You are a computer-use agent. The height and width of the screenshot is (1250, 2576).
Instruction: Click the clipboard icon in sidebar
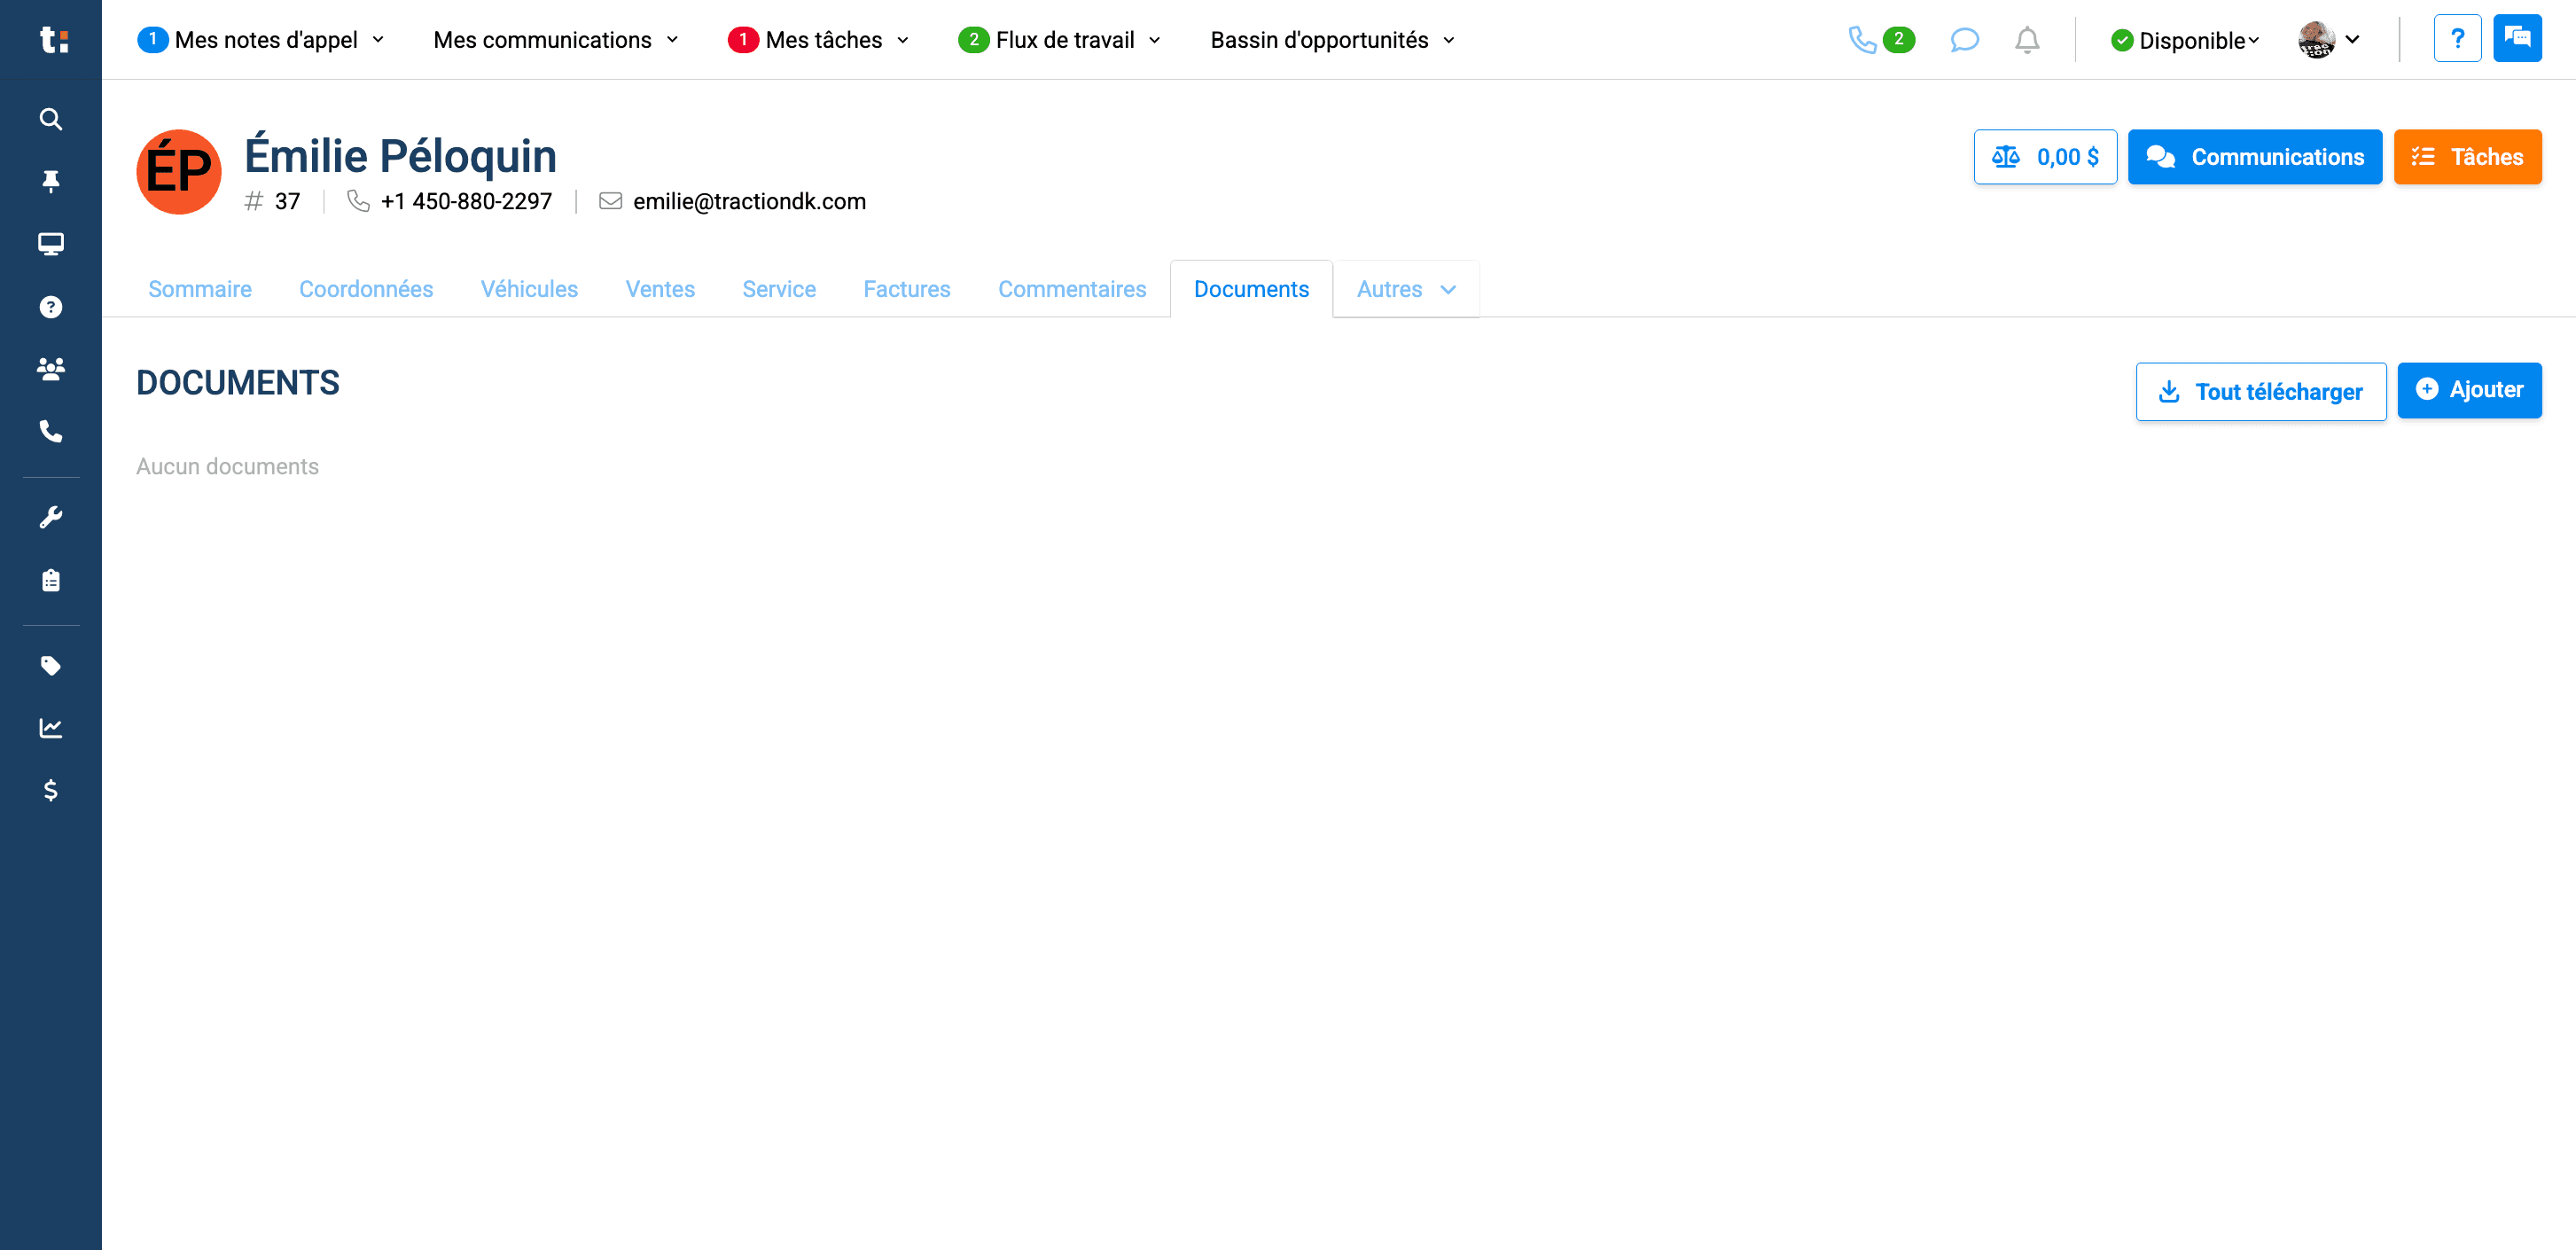[50, 580]
